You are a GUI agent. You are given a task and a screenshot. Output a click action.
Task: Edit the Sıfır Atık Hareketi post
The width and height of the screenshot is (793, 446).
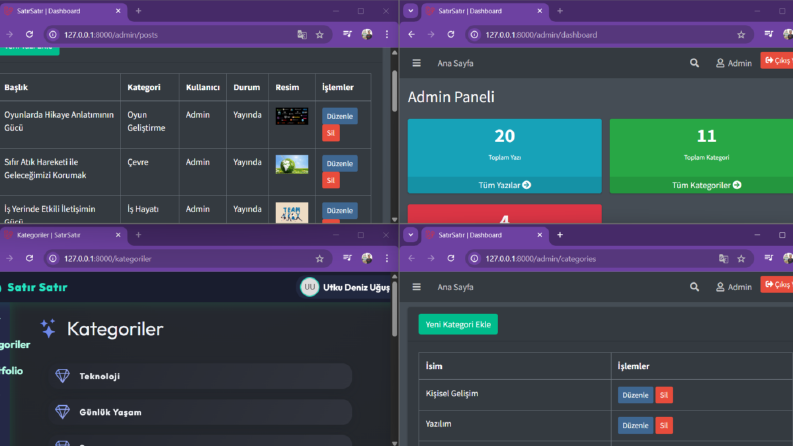pos(339,163)
